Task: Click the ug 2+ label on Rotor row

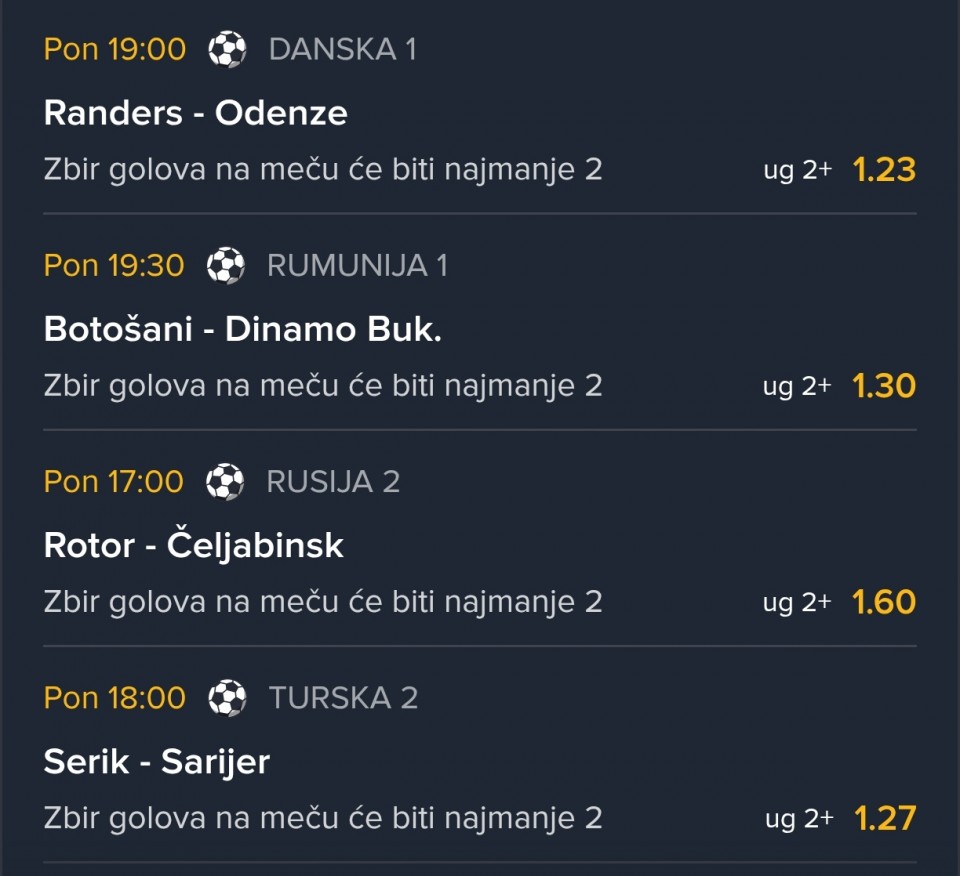Action: point(797,602)
